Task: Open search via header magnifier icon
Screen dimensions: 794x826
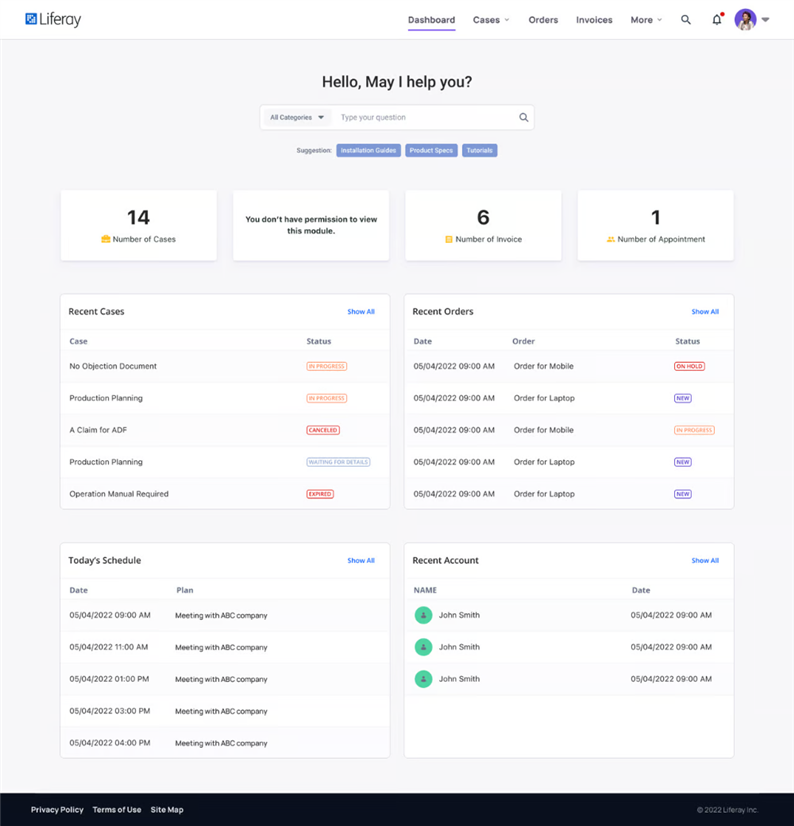Action: pyautogui.click(x=686, y=20)
